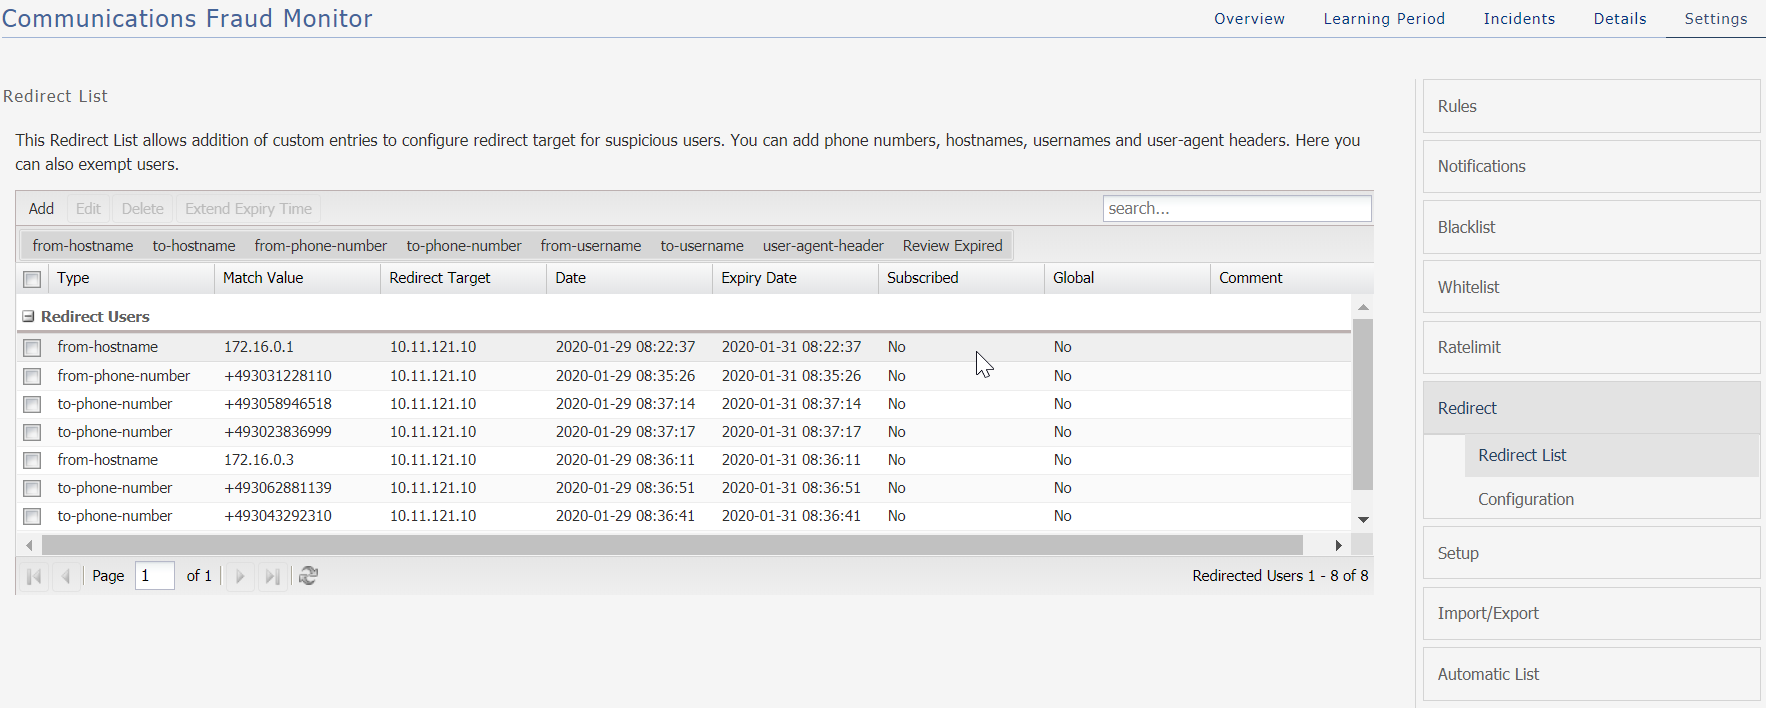The height and width of the screenshot is (708, 1766).
Task: Check the row with +493043292310
Action: 32,516
